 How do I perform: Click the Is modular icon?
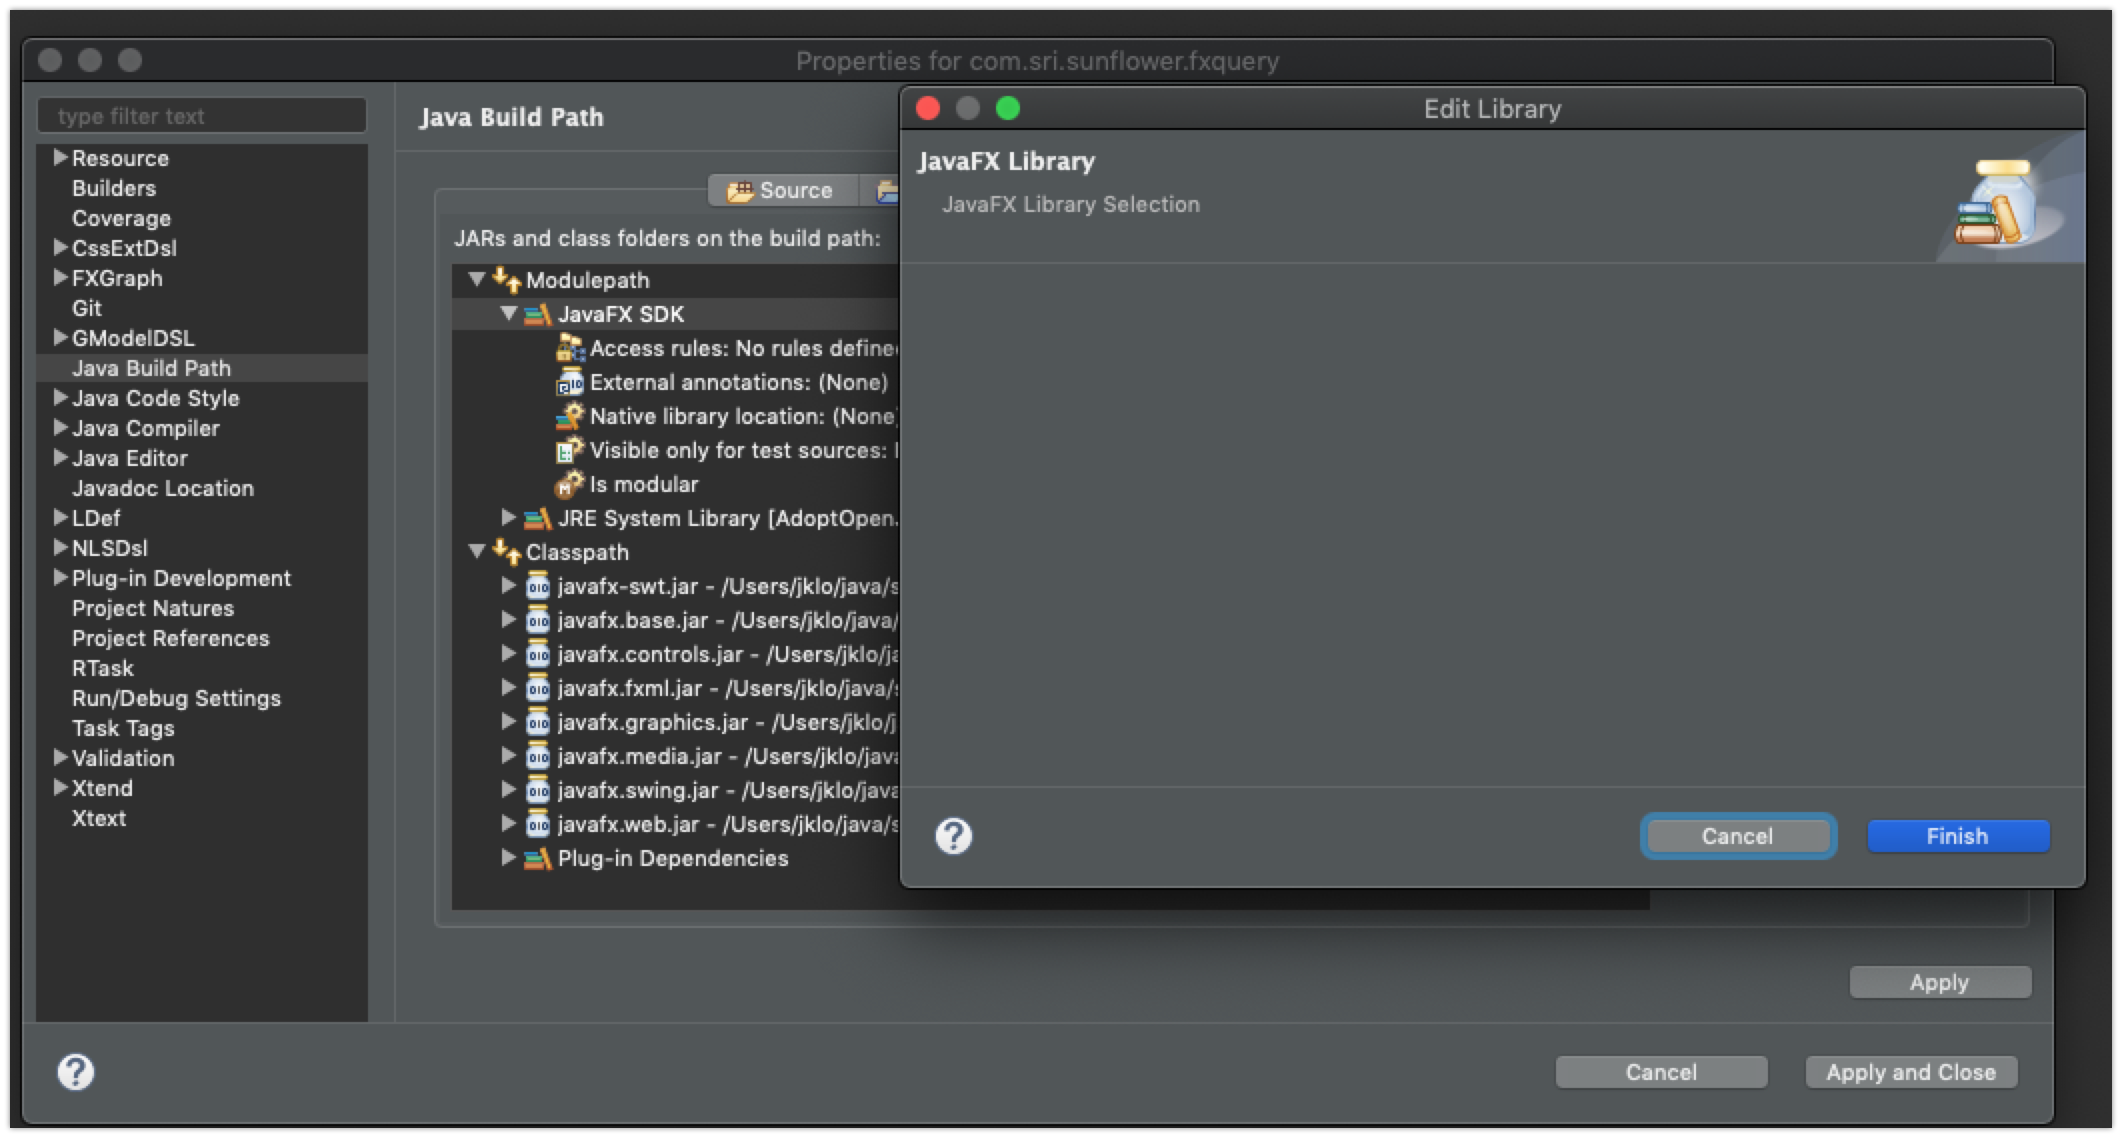570,485
